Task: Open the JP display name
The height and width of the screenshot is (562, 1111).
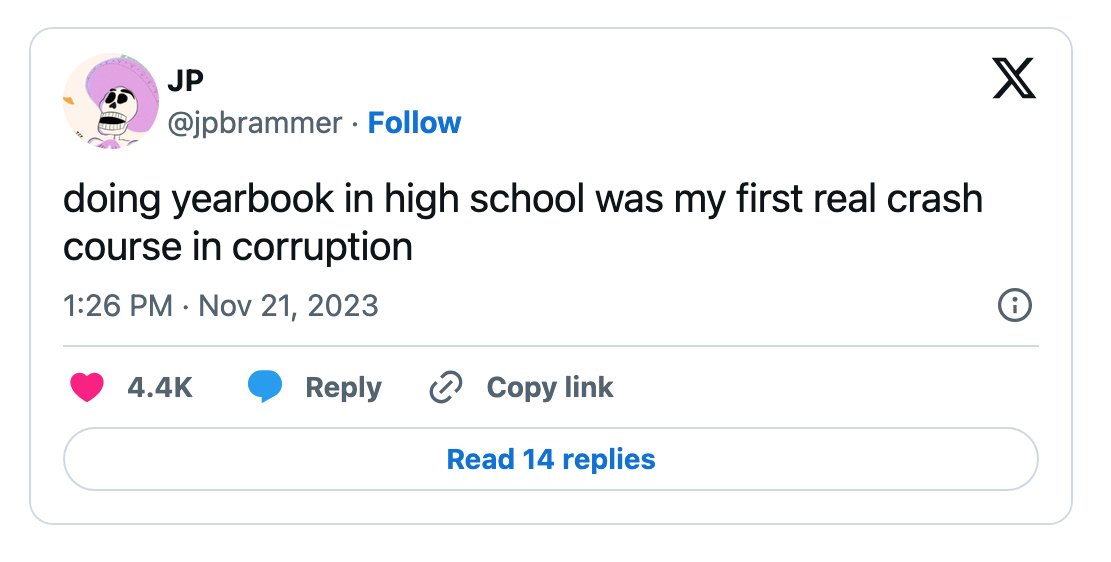Action: (x=186, y=81)
